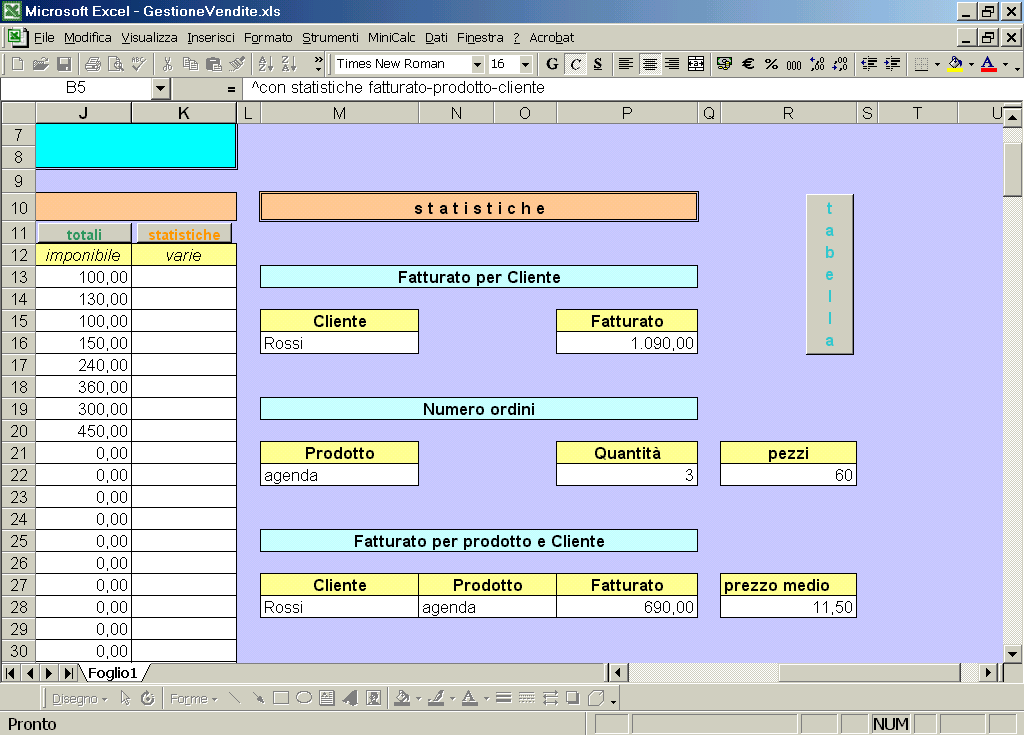Insert ClipArt from the Drawing toolbar
The image size is (1024, 735).
374,698
